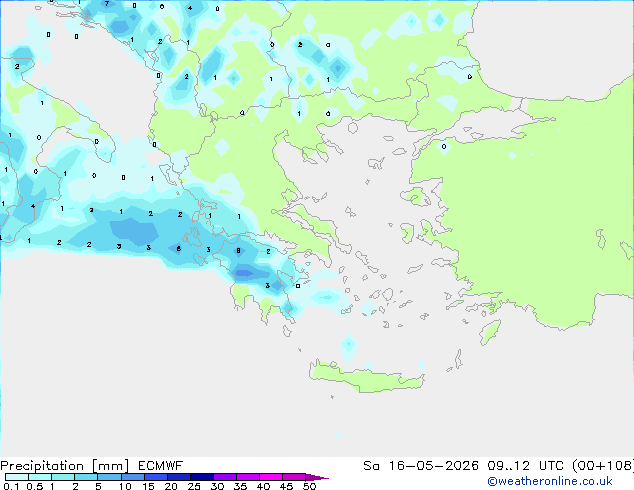The width and height of the screenshot is (634, 490).
Task: Click the '0.1' legend value label
Action: [x=11, y=486]
